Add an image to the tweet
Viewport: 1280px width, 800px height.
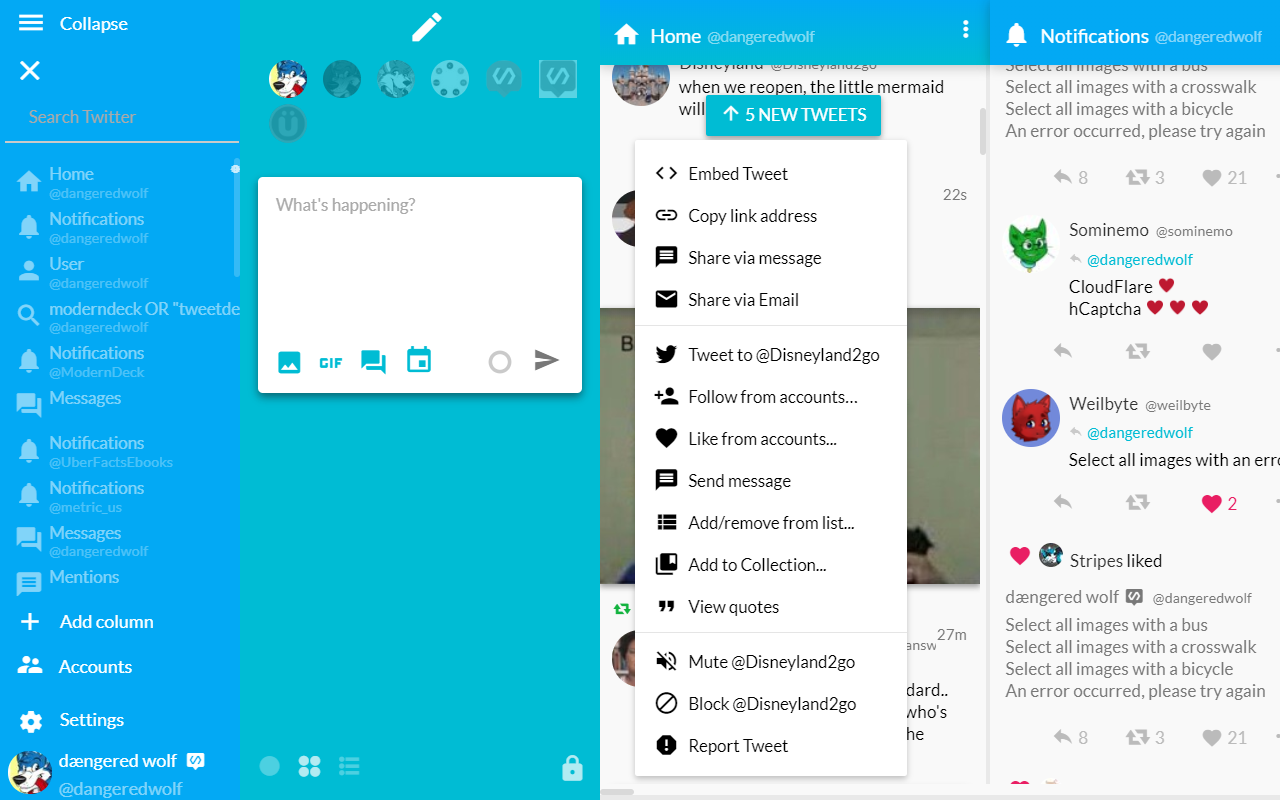click(x=289, y=362)
